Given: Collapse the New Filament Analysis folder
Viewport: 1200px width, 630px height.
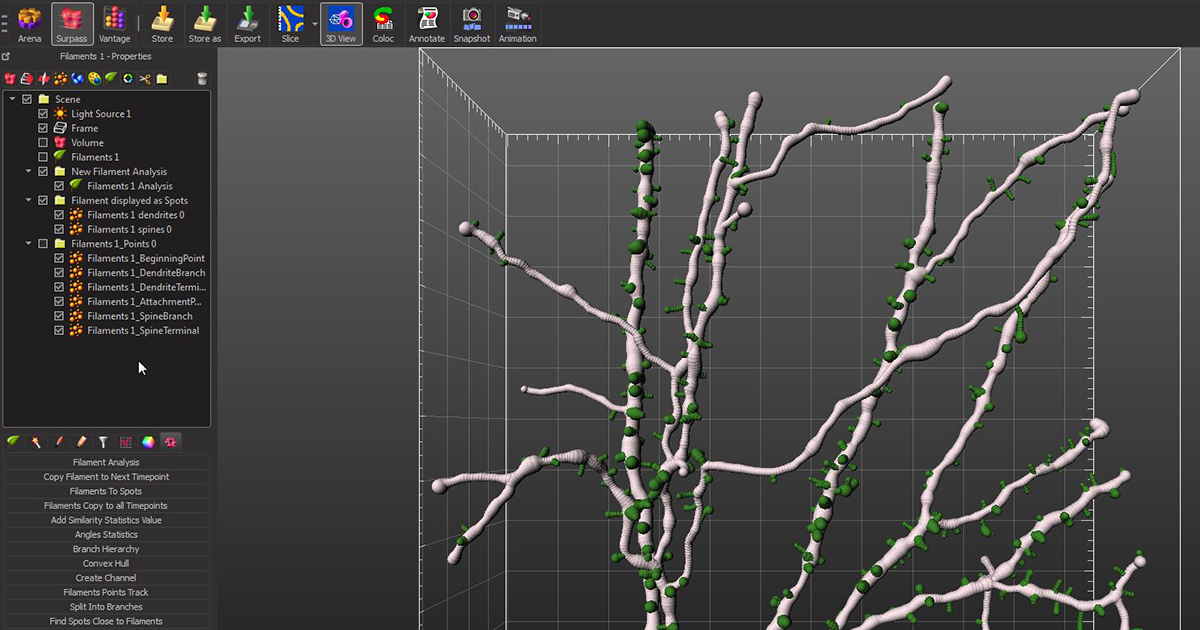Looking at the screenshot, I should 29,172.
